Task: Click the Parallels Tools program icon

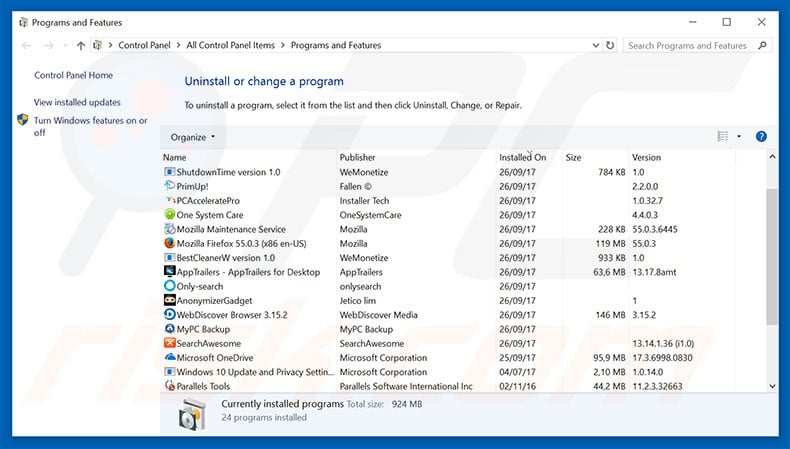Action: (170, 386)
